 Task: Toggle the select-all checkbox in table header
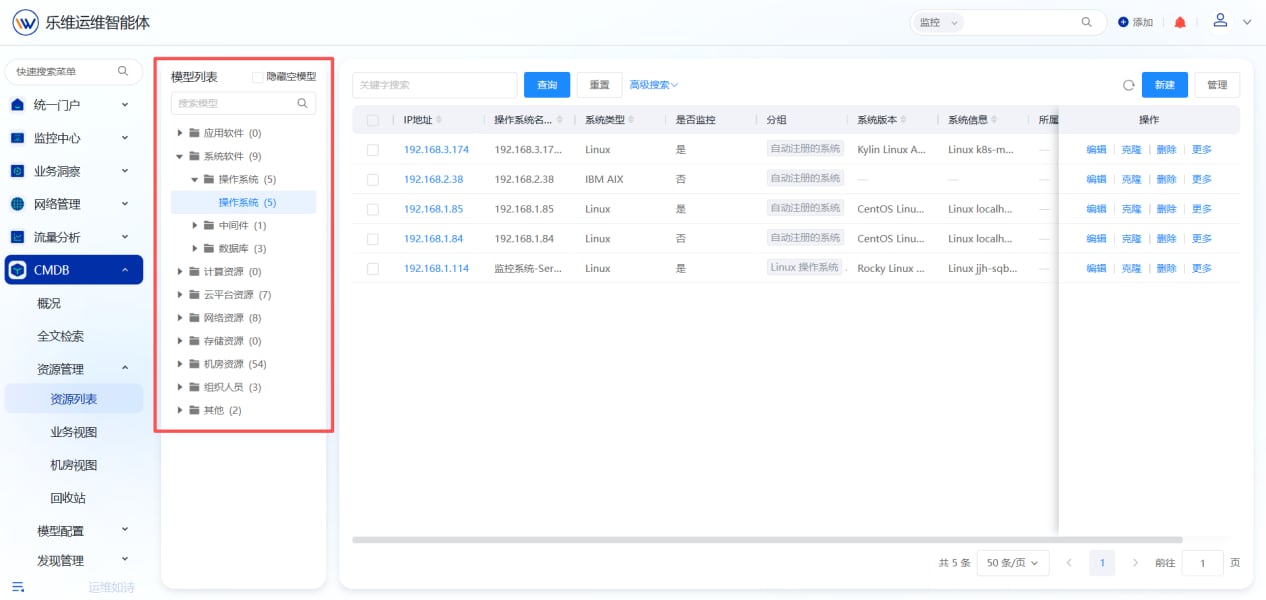pos(373,120)
